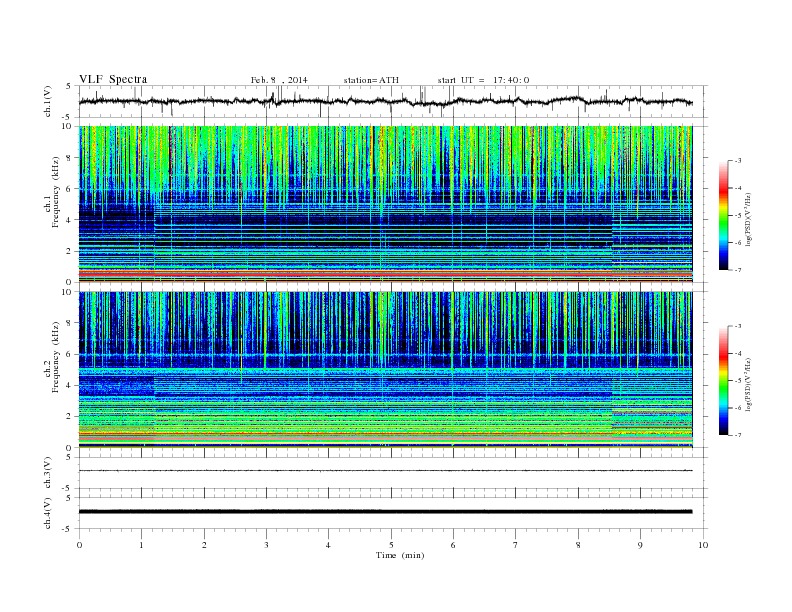Click the "10" tick at the time axis end
The height and width of the screenshot is (612, 792).
(x=703, y=545)
